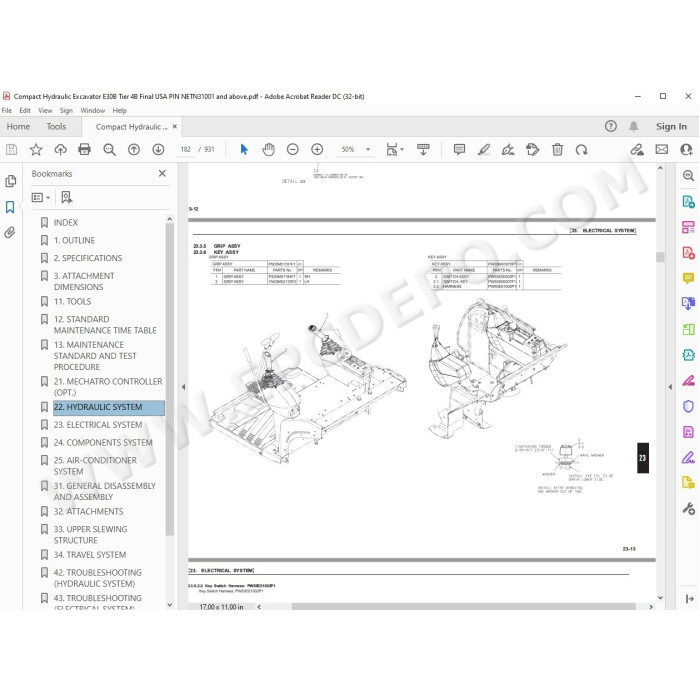
Task: Open the share with others icon
Action: 686,150
